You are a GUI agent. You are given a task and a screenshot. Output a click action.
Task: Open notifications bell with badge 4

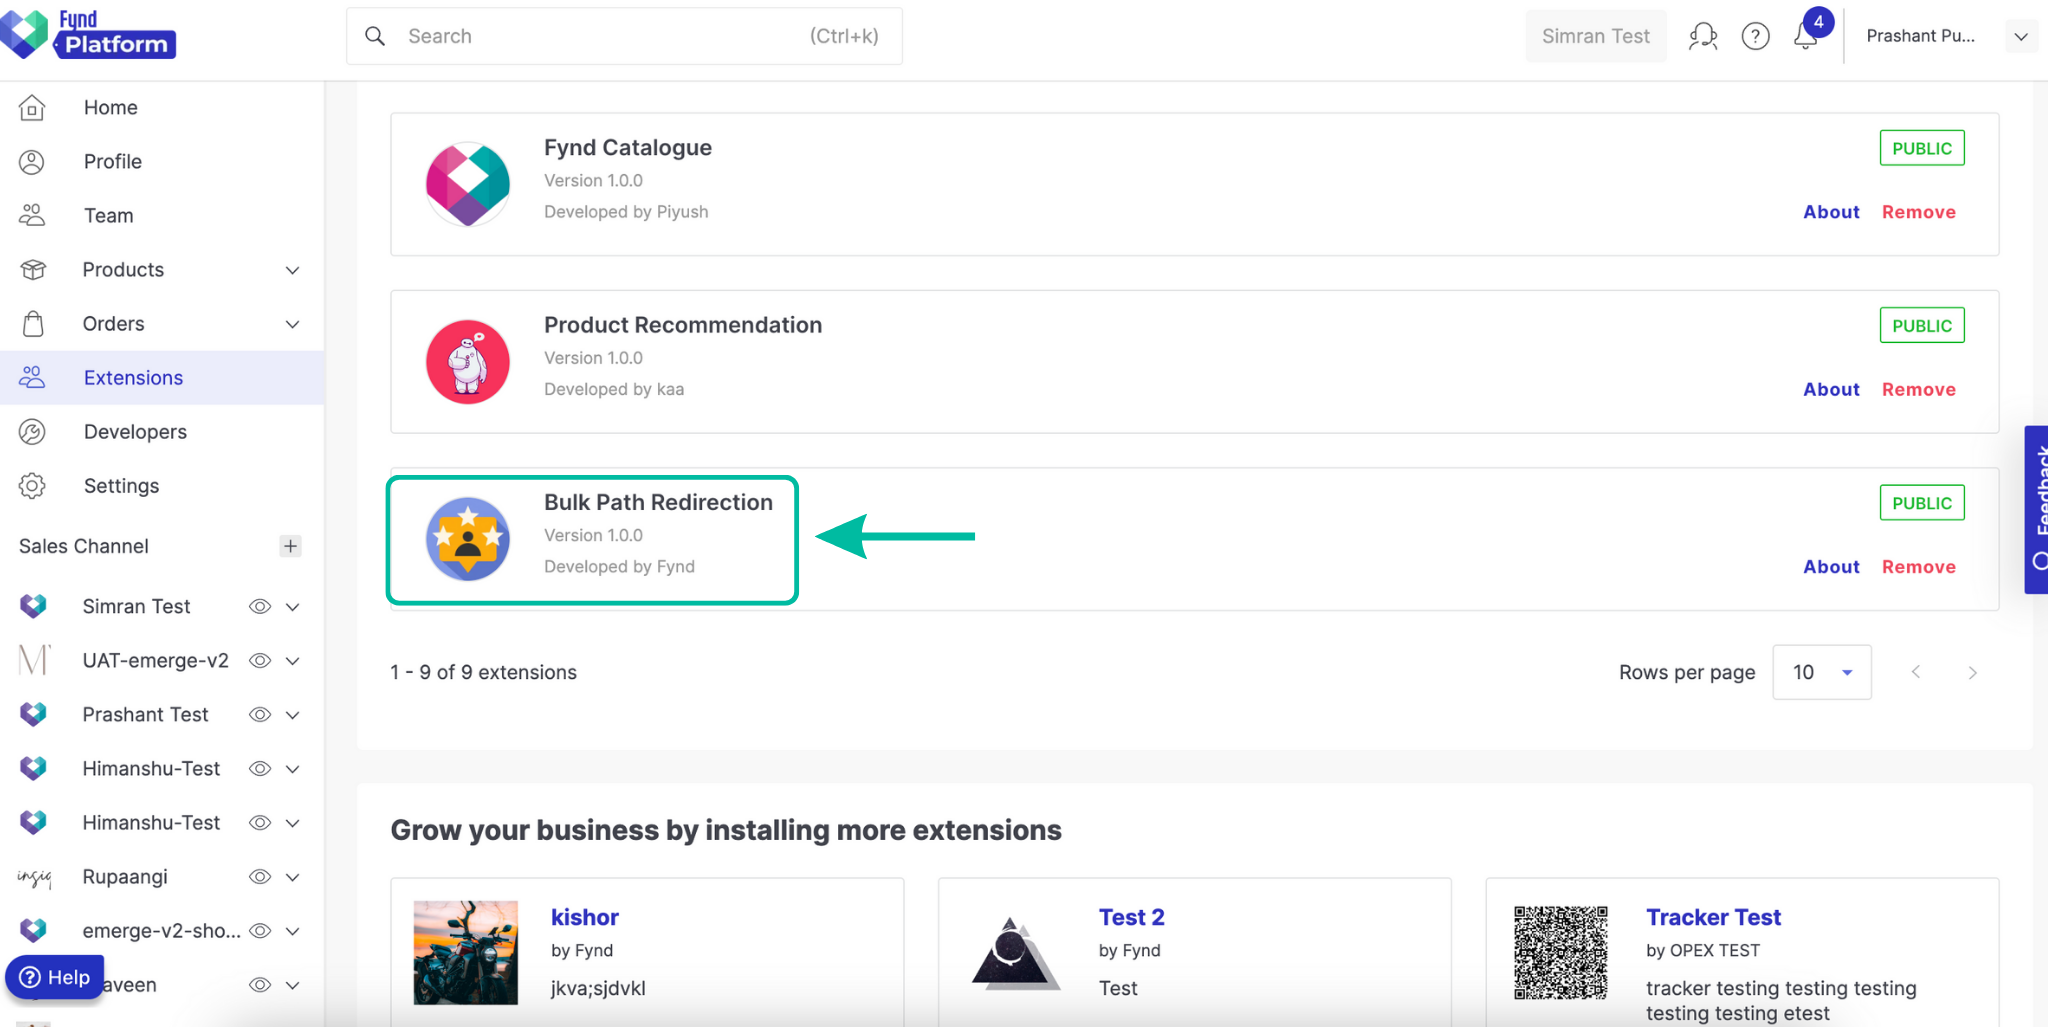click(x=1804, y=36)
